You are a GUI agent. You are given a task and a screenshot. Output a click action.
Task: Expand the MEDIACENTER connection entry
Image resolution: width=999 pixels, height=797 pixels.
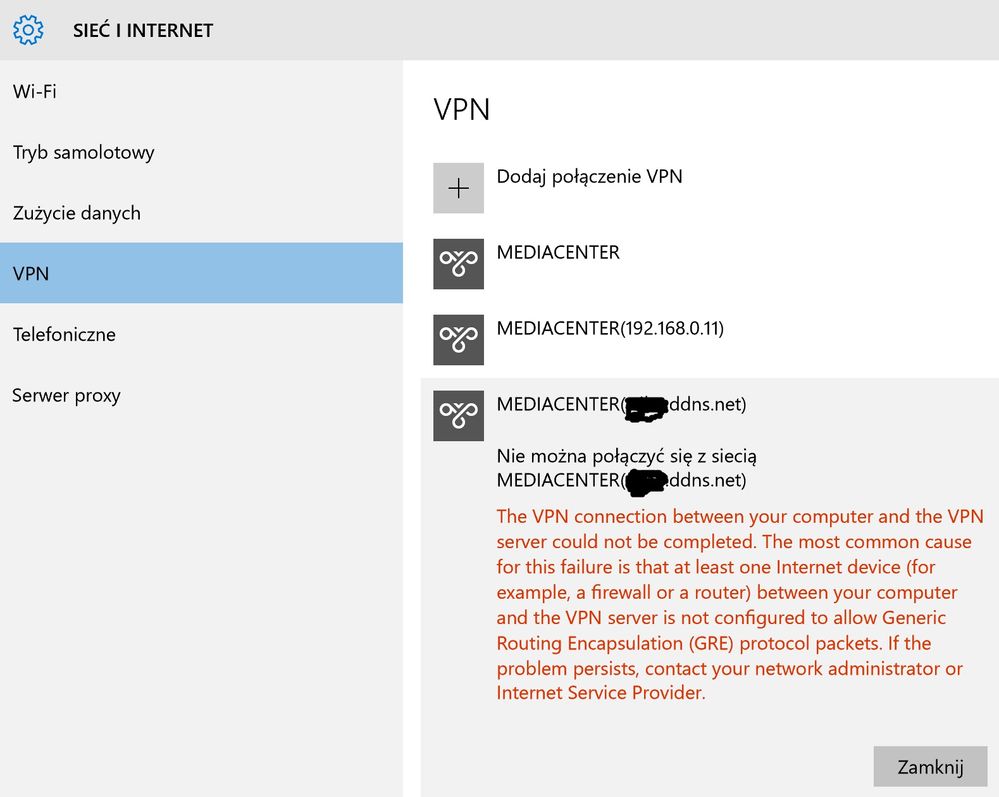click(558, 252)
